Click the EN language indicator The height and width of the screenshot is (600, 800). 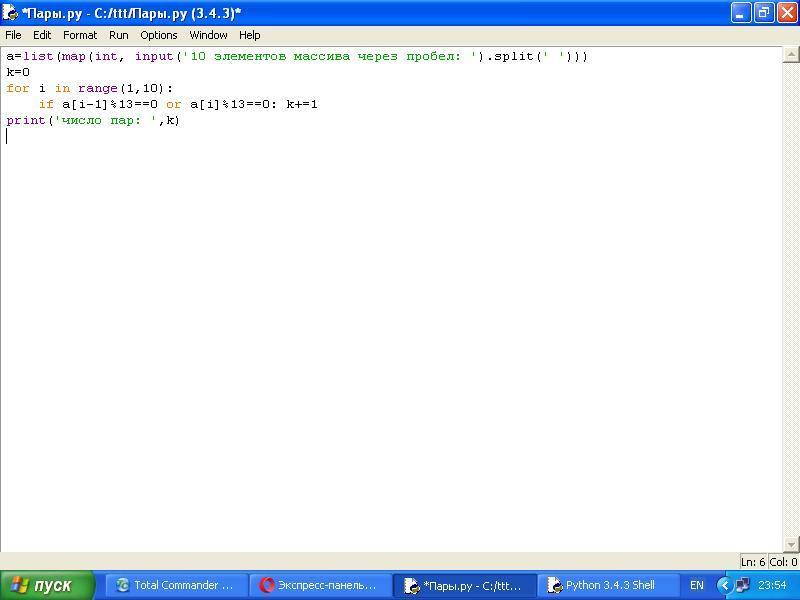[697, 585]
